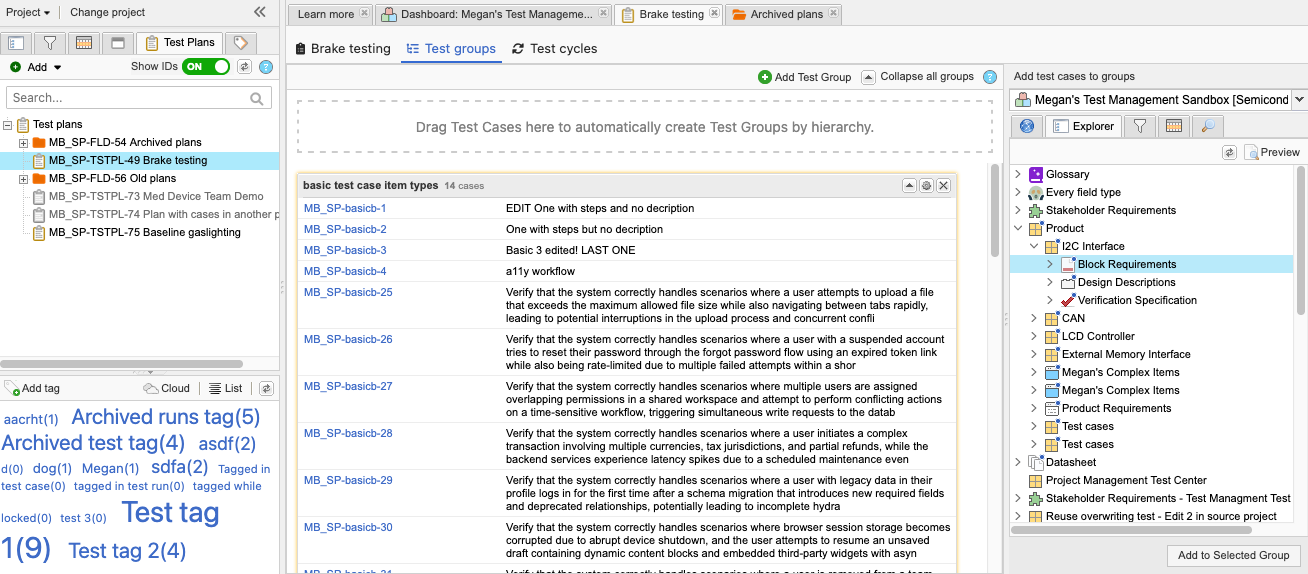The width and height of the screenshot is (1308, 574).
Task: Open the project selector combo box dropdown
Action: pyautogui.click(x=1299, y=100)
